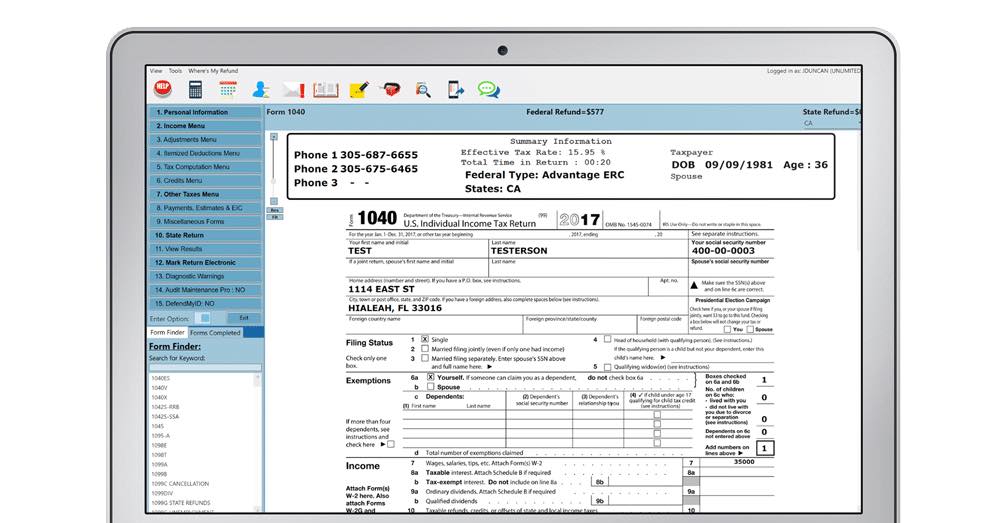Screen dimensions: 1000x523
Task: Open the calculator tool
Action: (x=195, y=89)
